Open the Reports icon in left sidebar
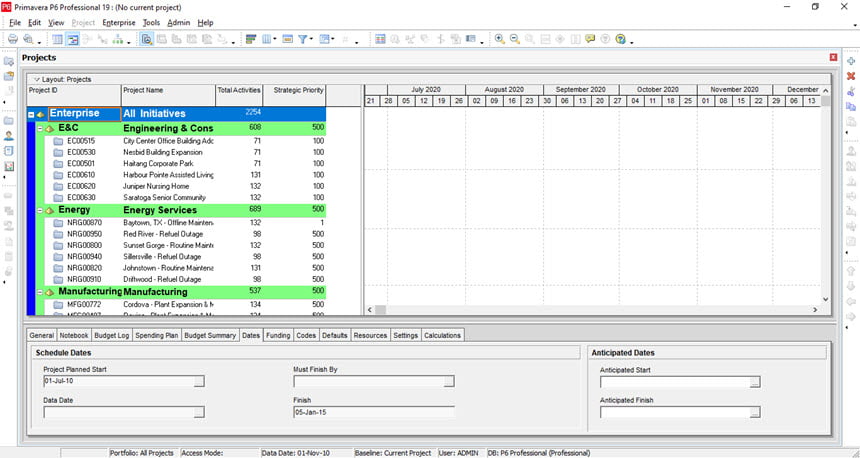The width and height of the screenshot is (860, 458). click(8, 151)
